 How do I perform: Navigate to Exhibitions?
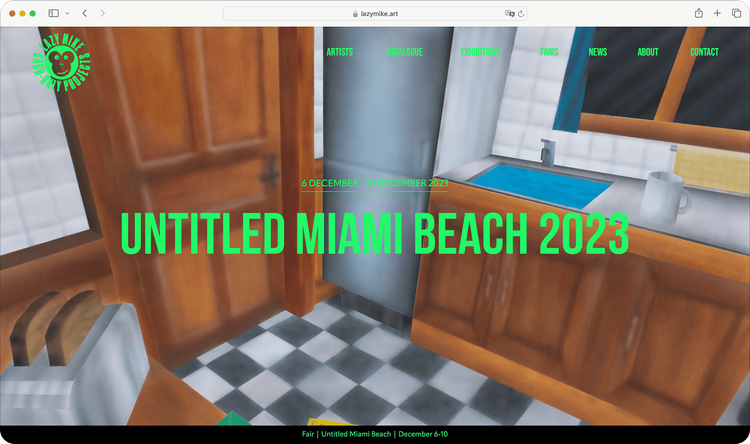click(x=482, y=52)
